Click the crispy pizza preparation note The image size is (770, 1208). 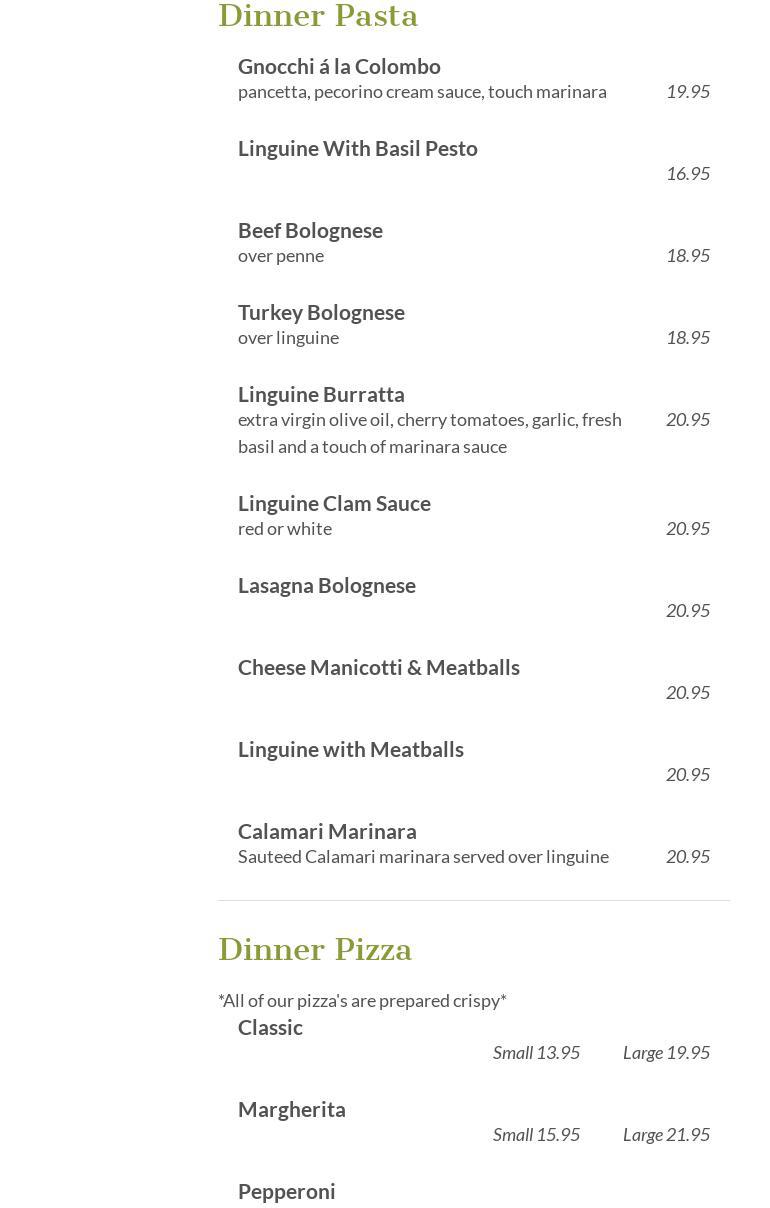(362, 1000)
